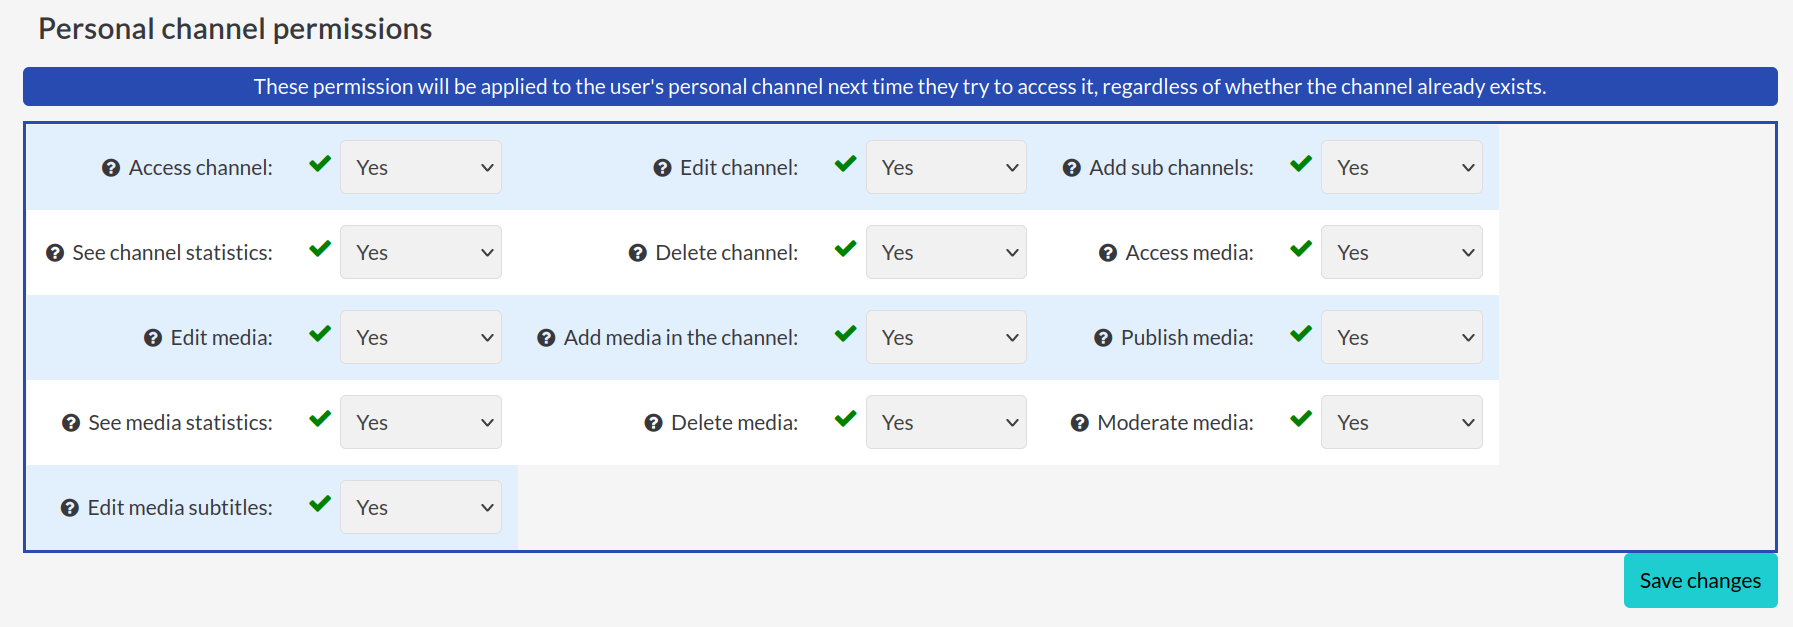Click help icon beside Delete media
The height and width of the screenshot is (627, 1793).
click(x=654, y=423)
